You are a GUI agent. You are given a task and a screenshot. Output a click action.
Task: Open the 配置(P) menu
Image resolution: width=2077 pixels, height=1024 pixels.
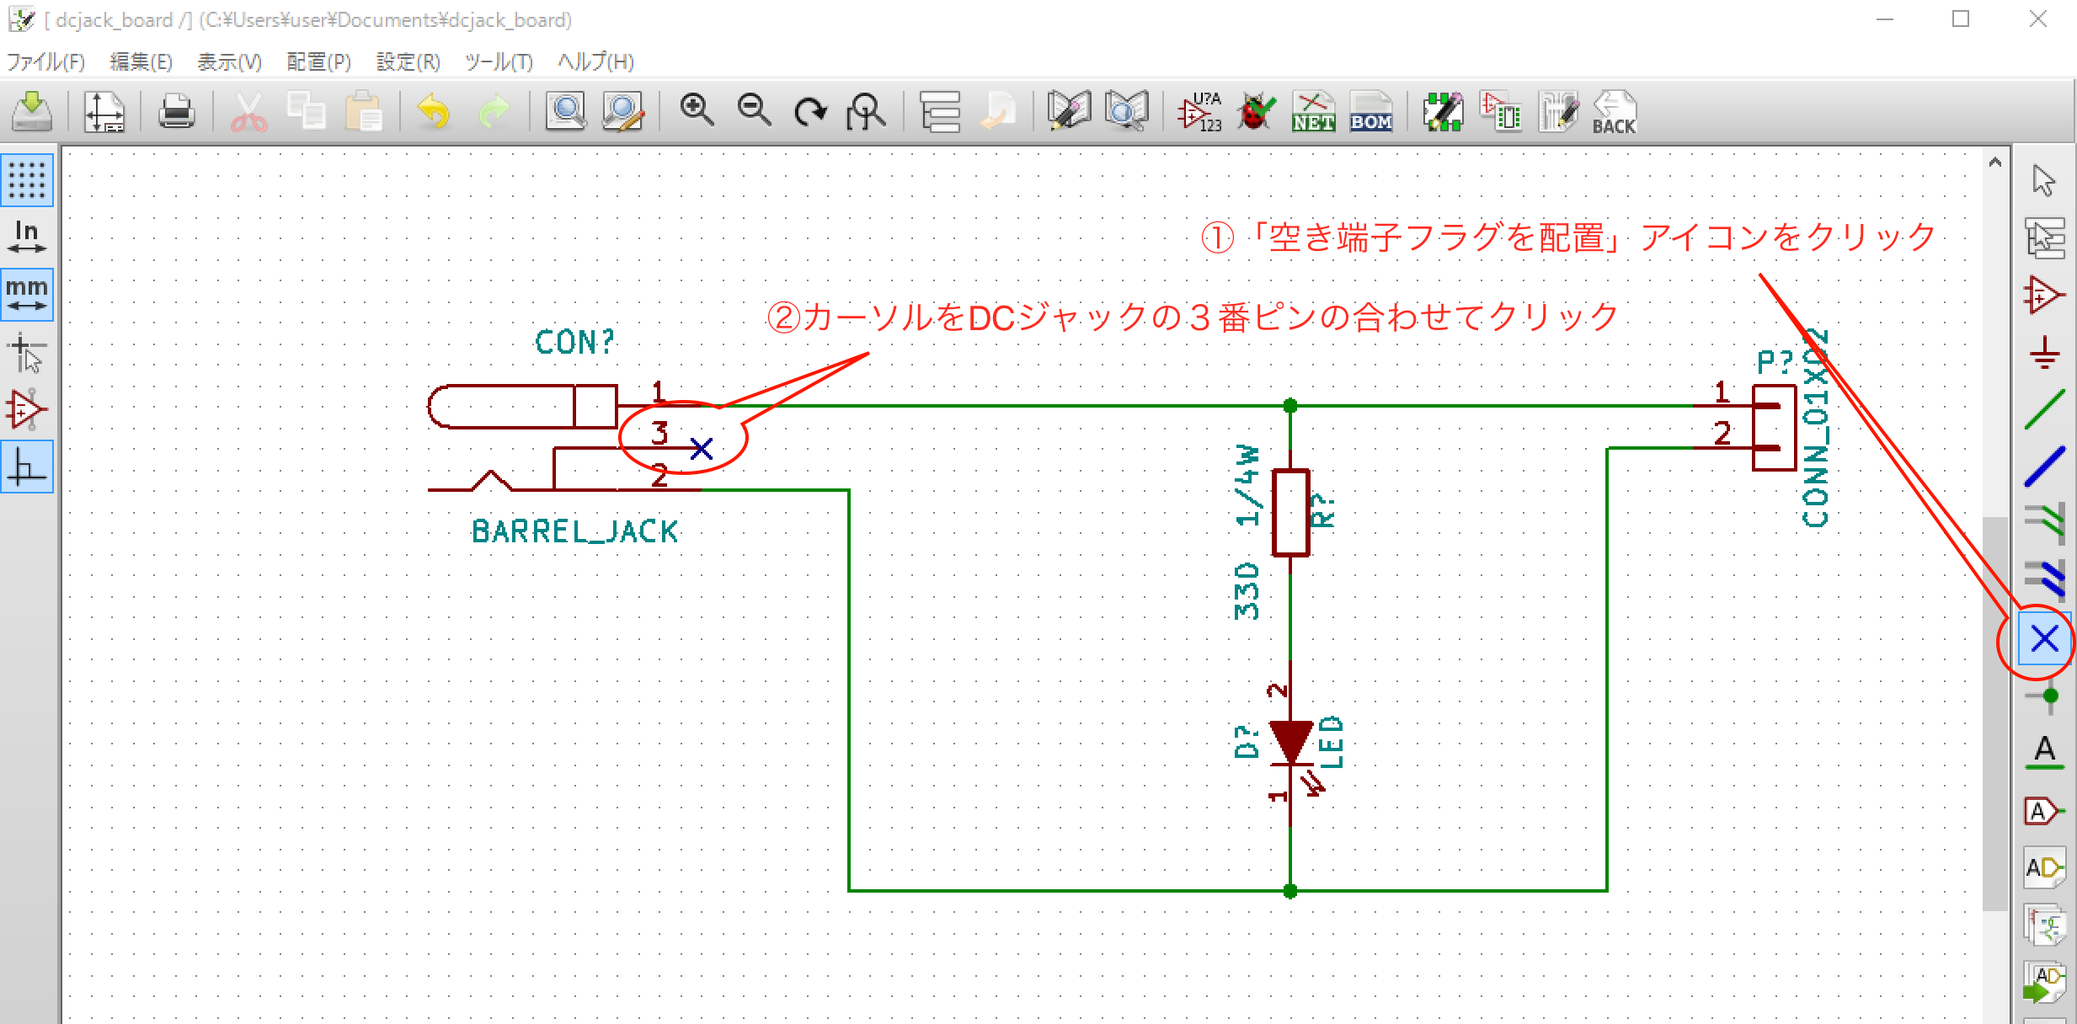point(319,62)
